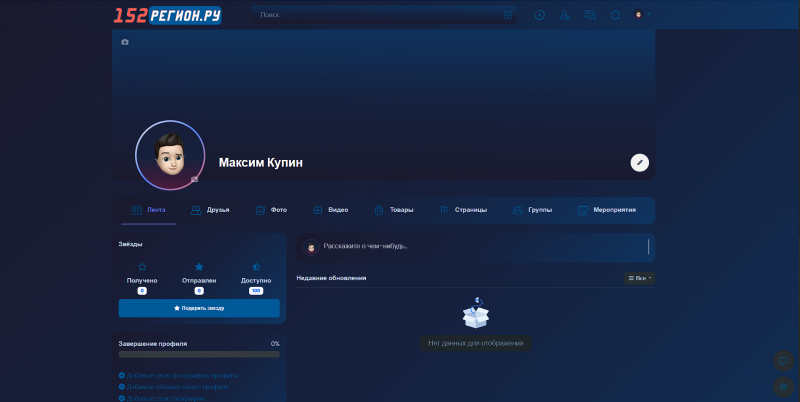
Task: Click the search bar grid icon
Action: [x=508, y=15]
